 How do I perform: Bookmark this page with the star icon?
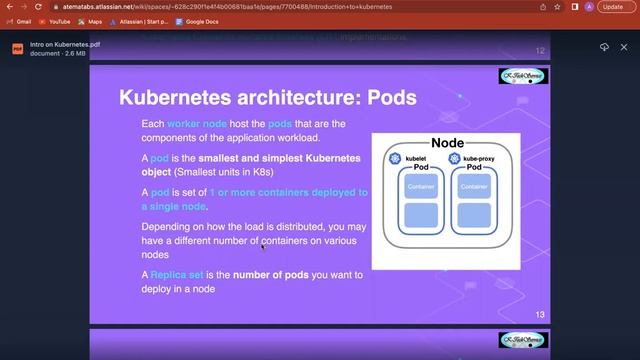pos(557,7)
